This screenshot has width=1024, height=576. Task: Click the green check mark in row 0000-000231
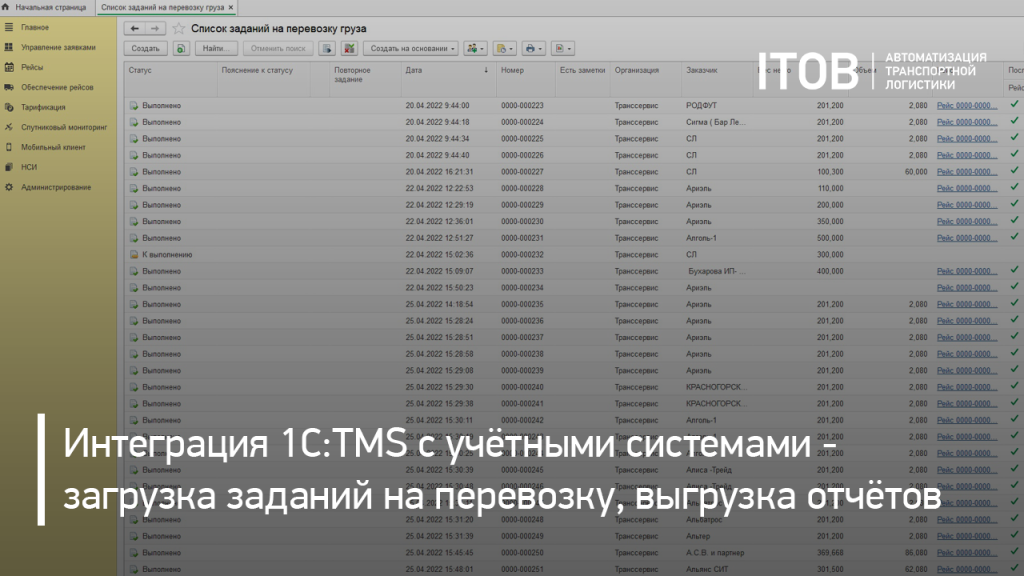pyautogui.click(x=1014, y=236)
